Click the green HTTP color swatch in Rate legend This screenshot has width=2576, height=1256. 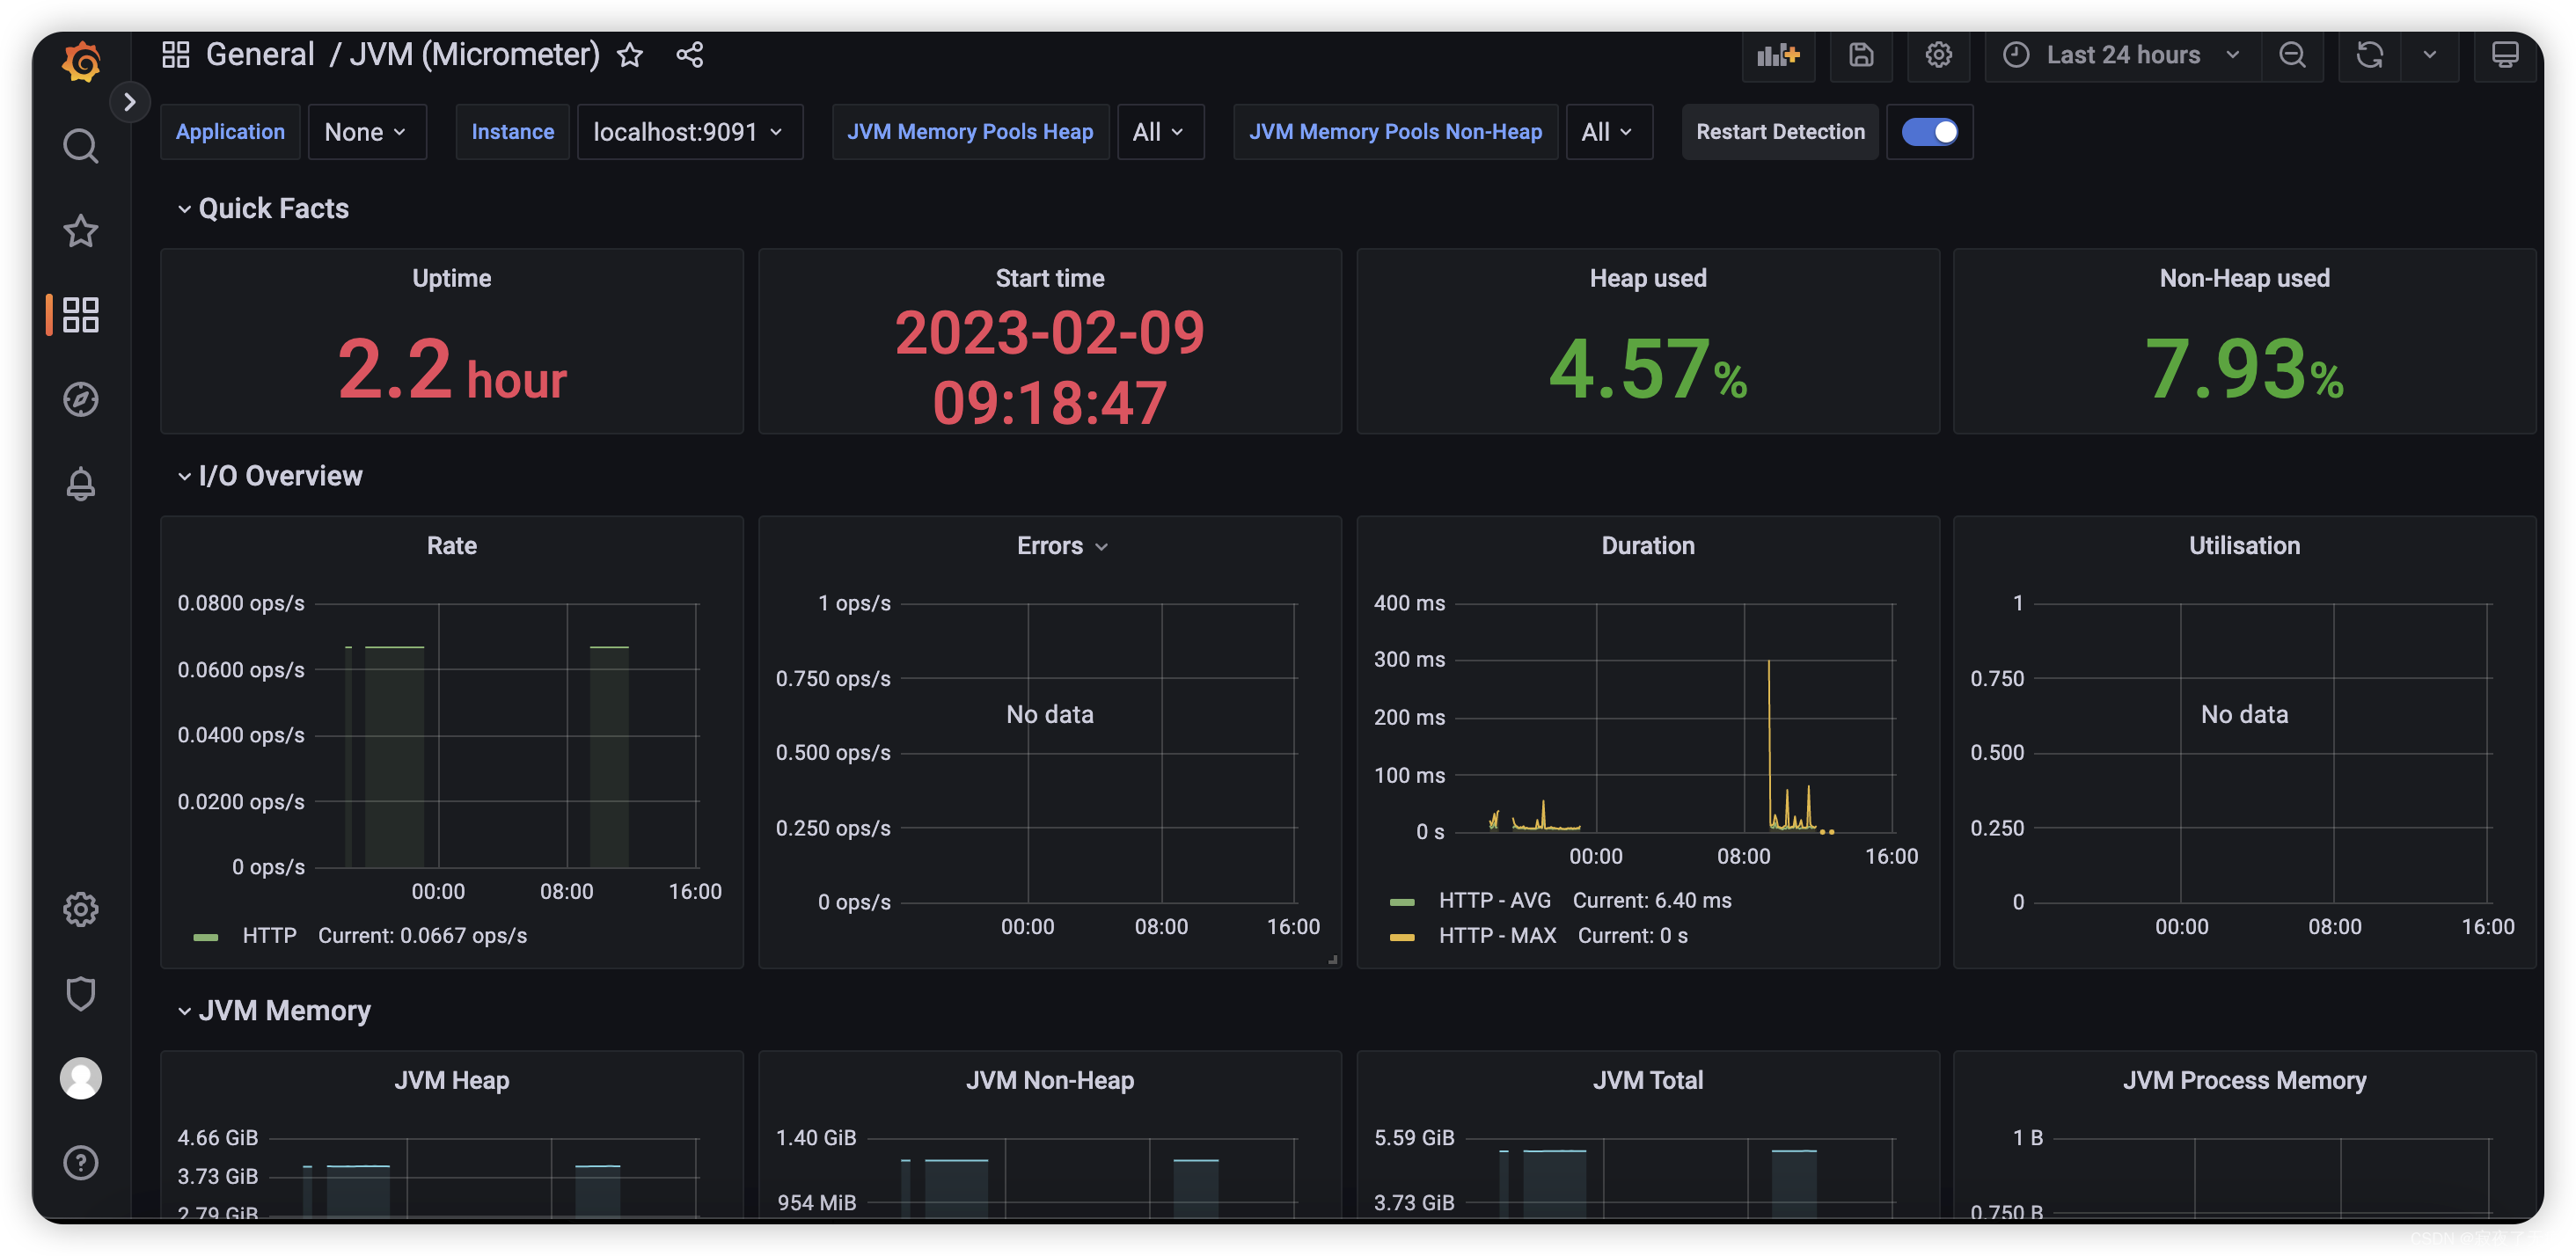pyautogui.click(x=205, y=937)
